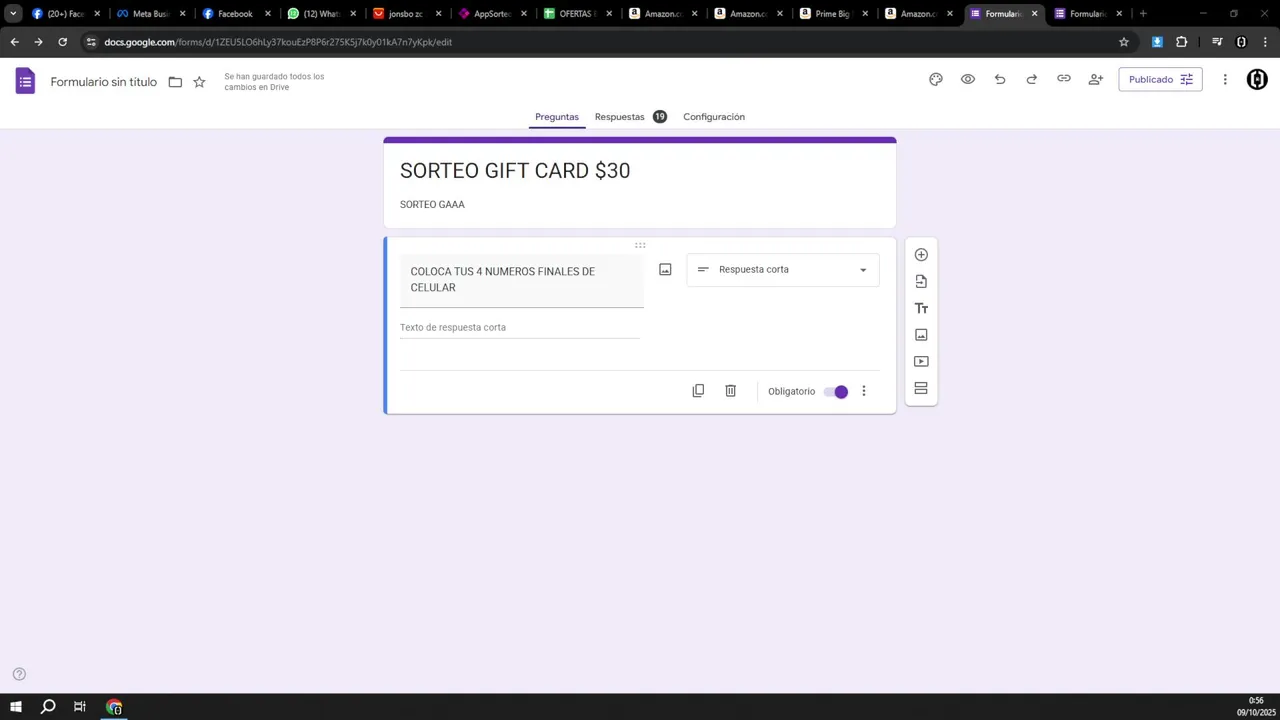Click the Texto de respuesta corta placeholder
The image size is (1280, 720).
pos(453,328)
